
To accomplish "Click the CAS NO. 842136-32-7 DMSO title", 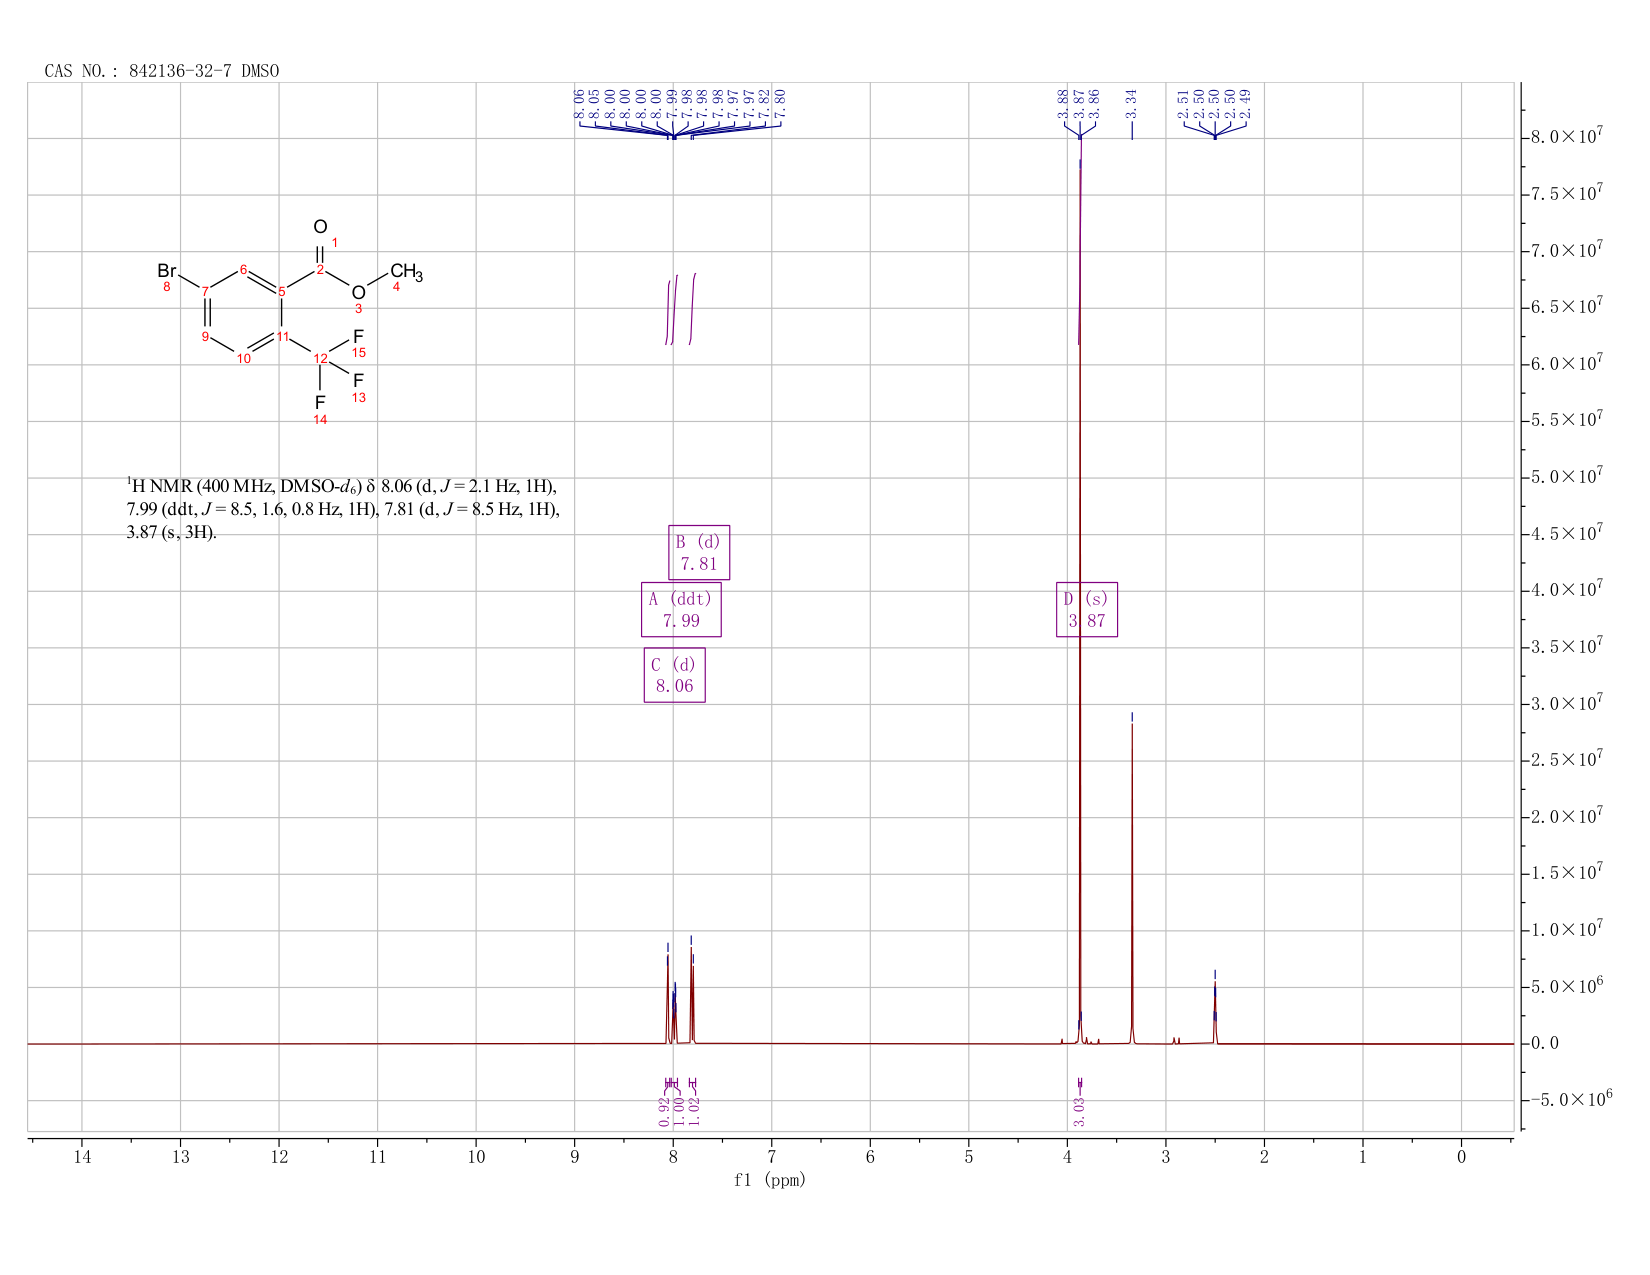I will tap(162, 71).
